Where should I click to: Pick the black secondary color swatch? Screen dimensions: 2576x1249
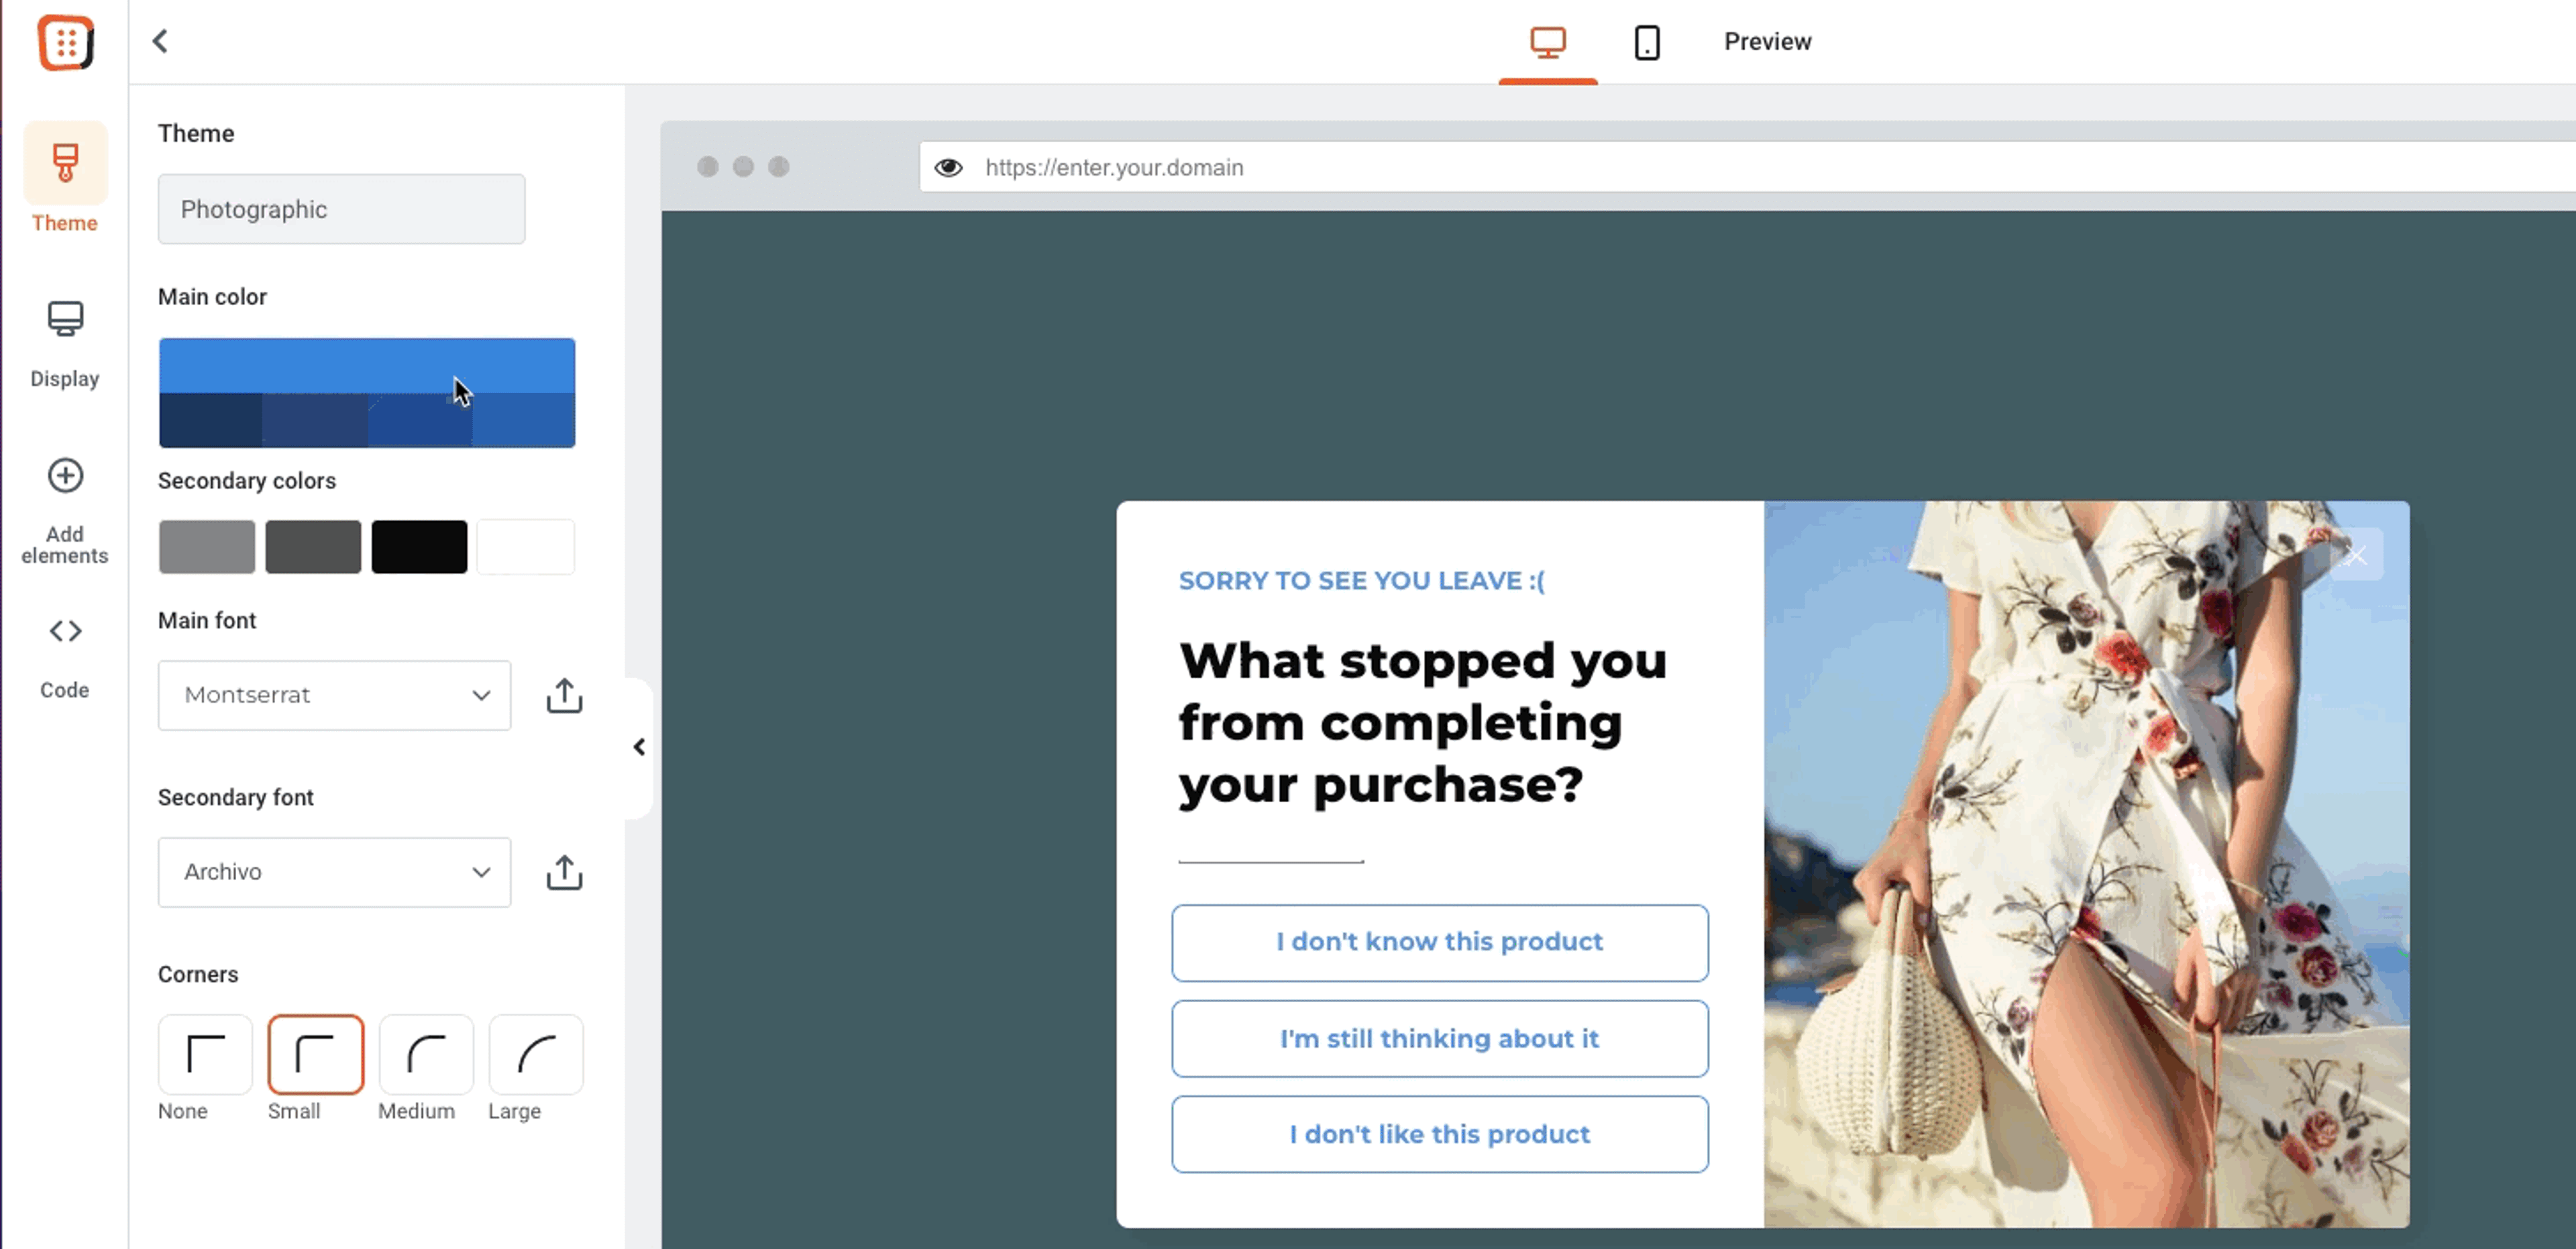419,547
